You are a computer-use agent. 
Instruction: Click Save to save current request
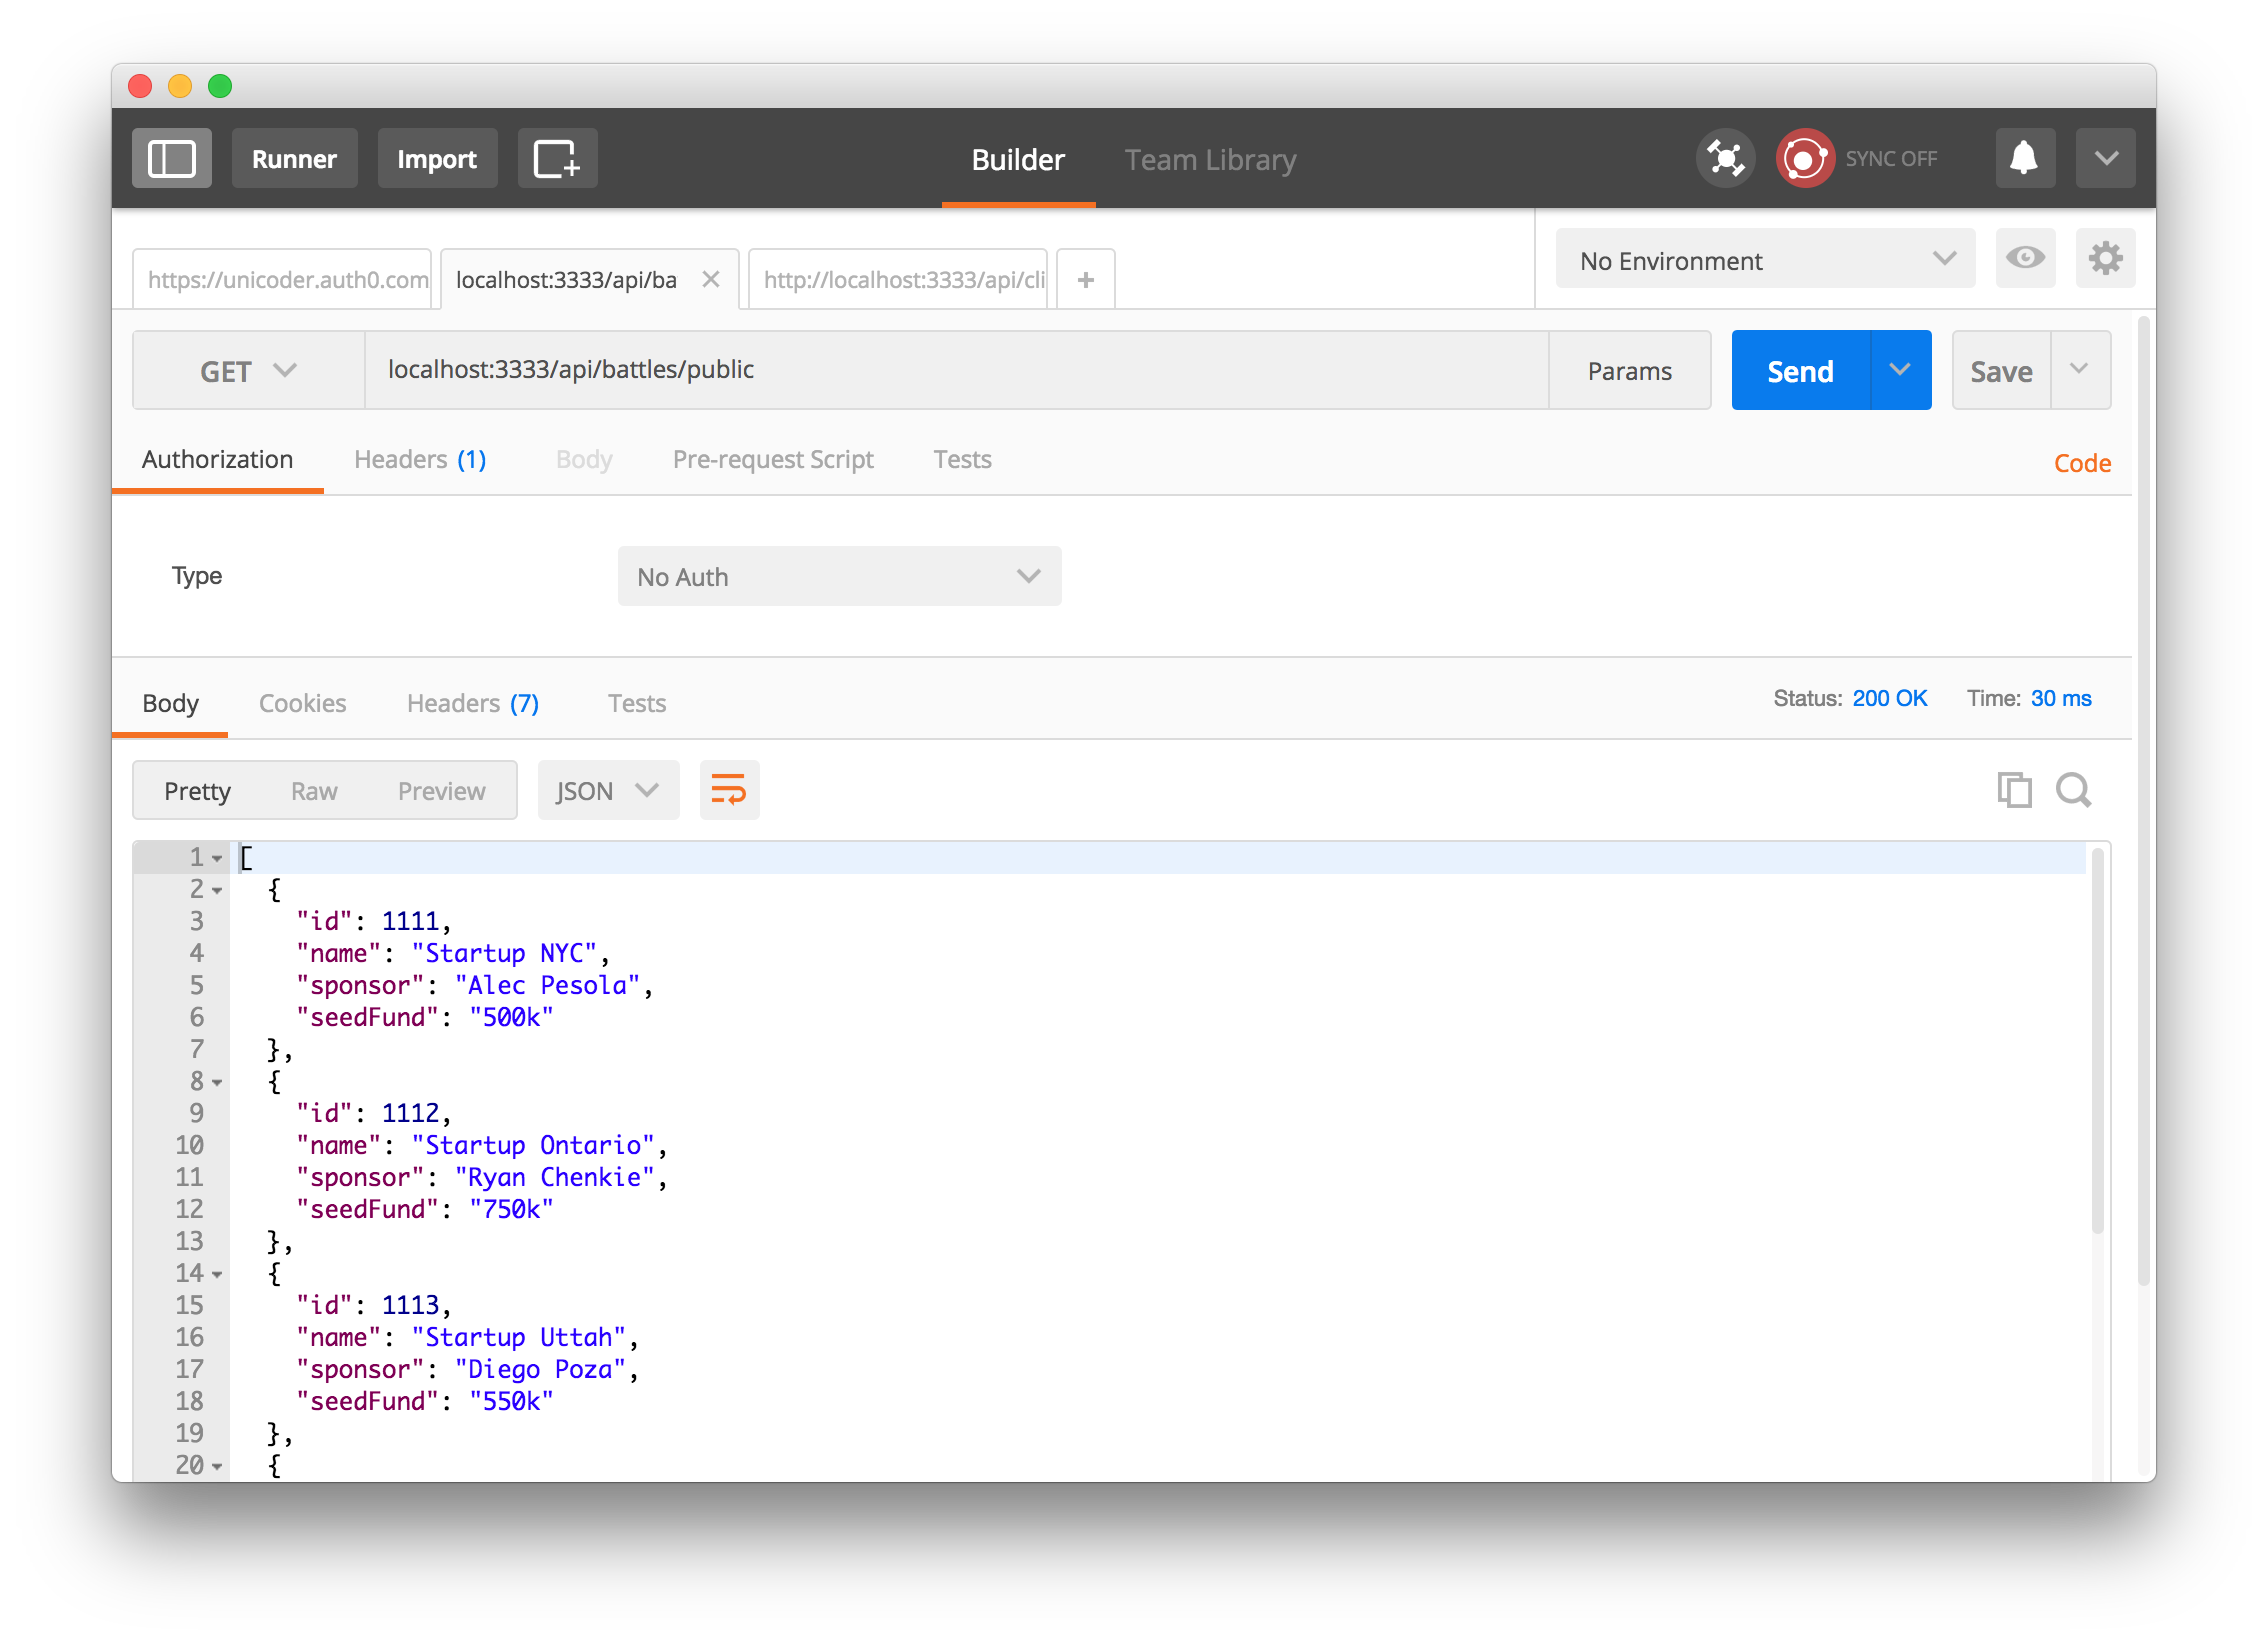click(2002, 370)
